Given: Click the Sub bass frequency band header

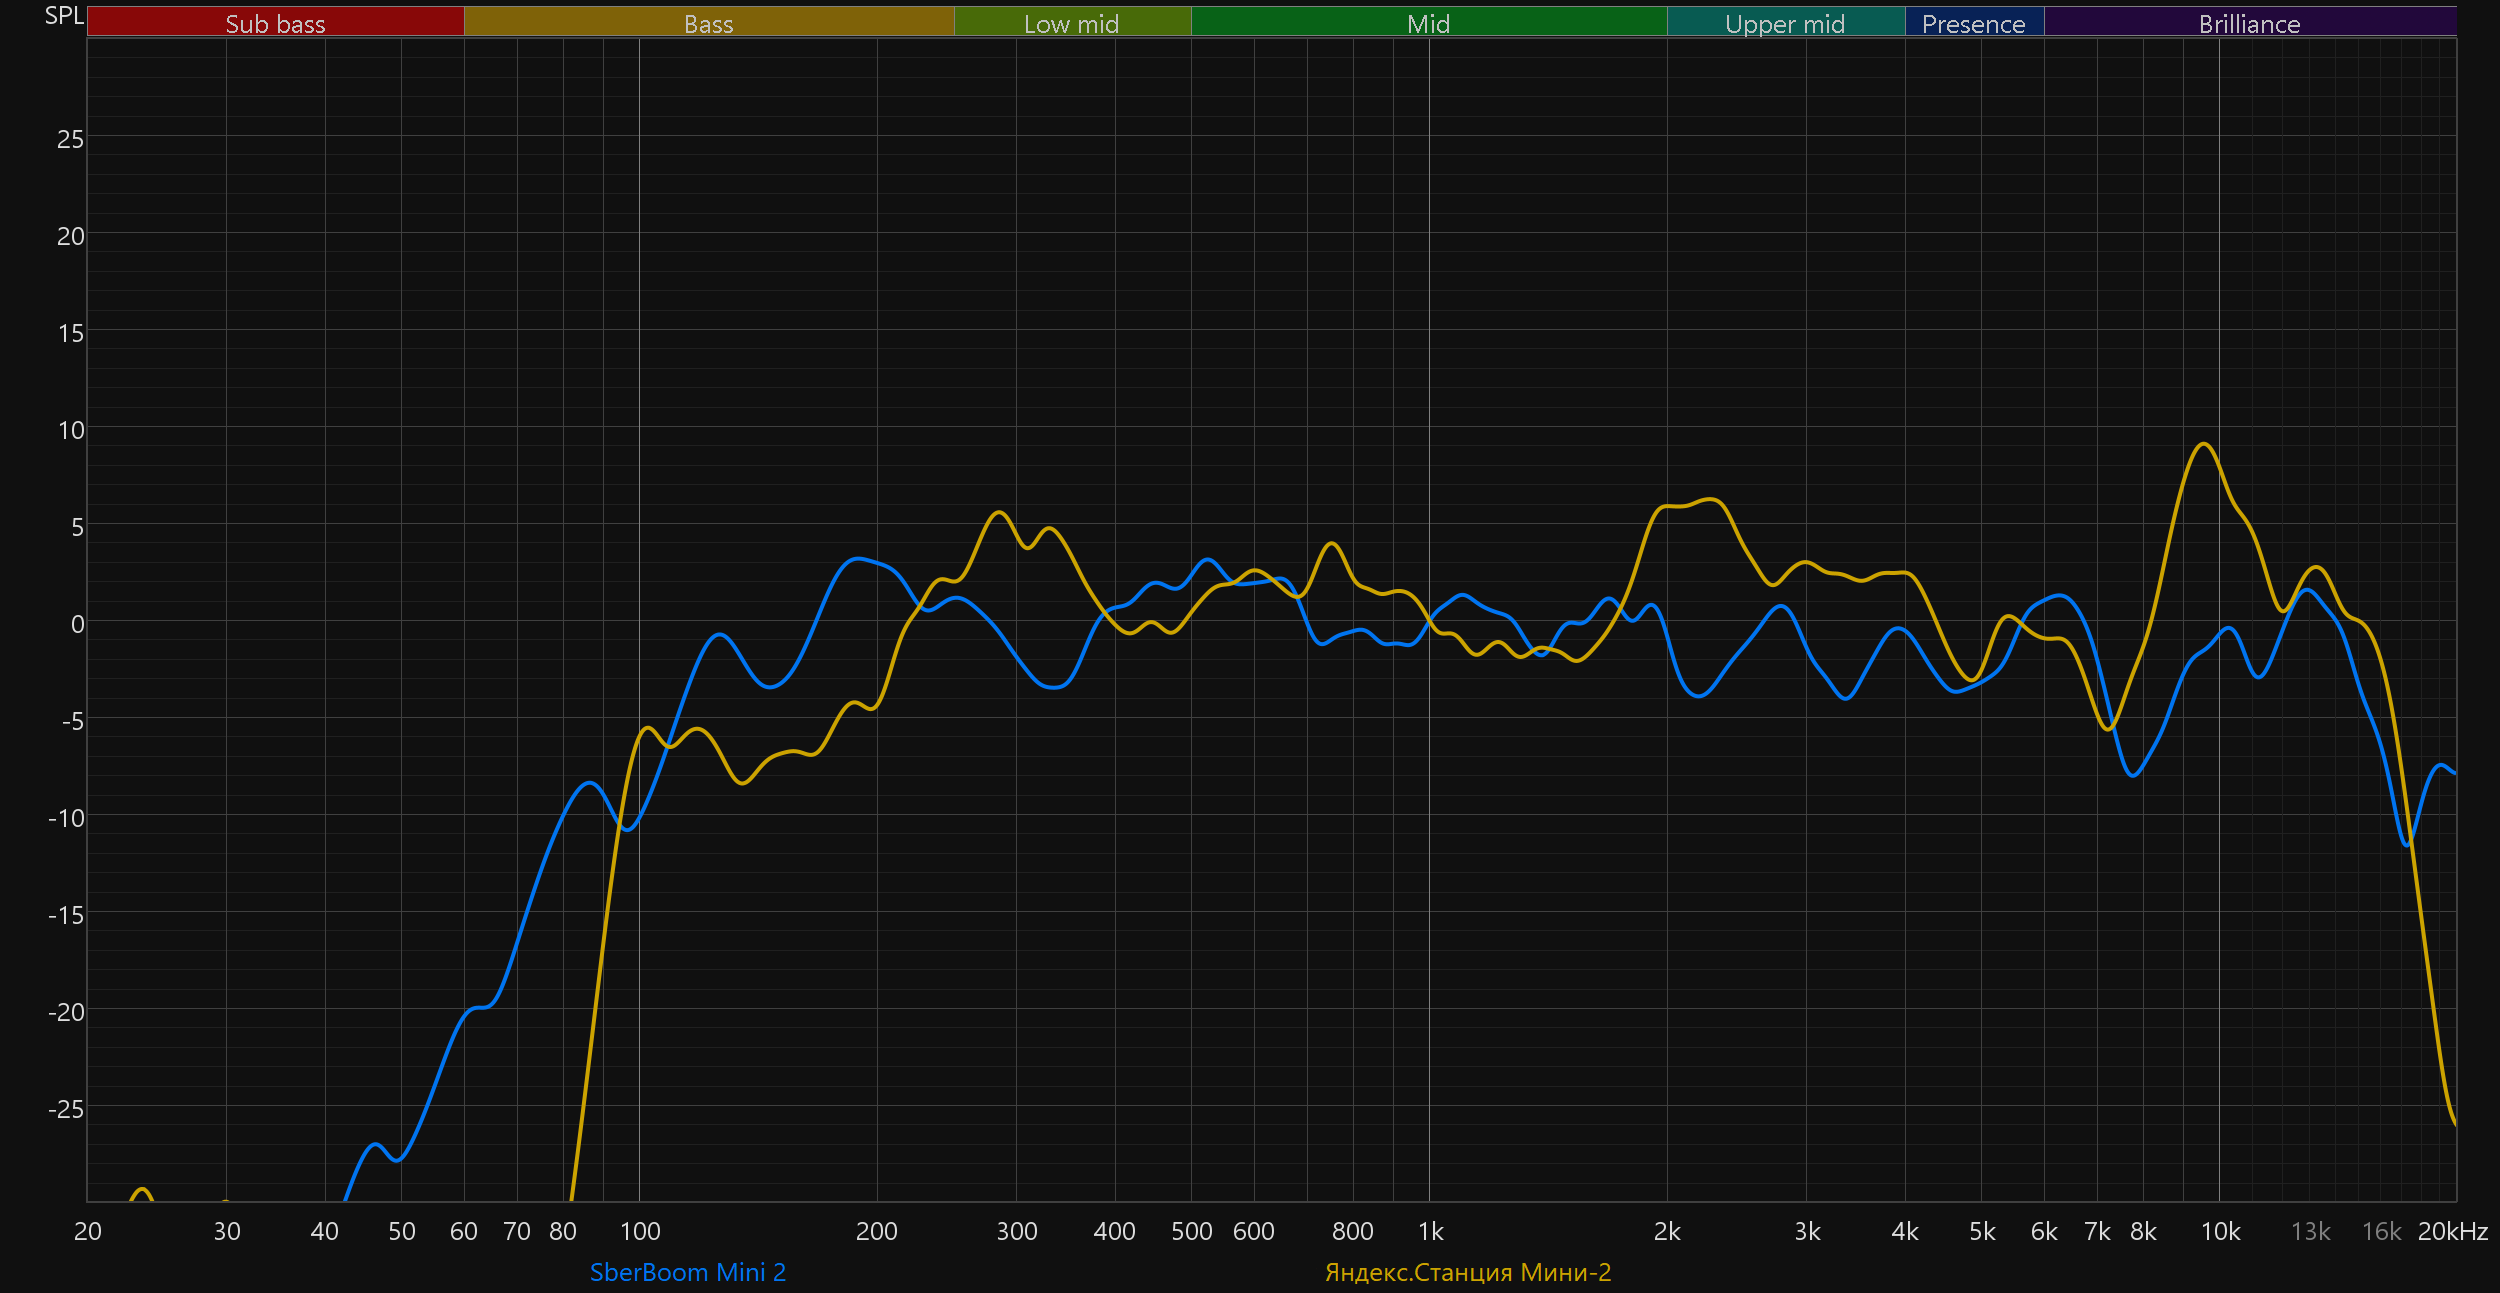Looking at the screenshot, I should [x=275, y=23].
